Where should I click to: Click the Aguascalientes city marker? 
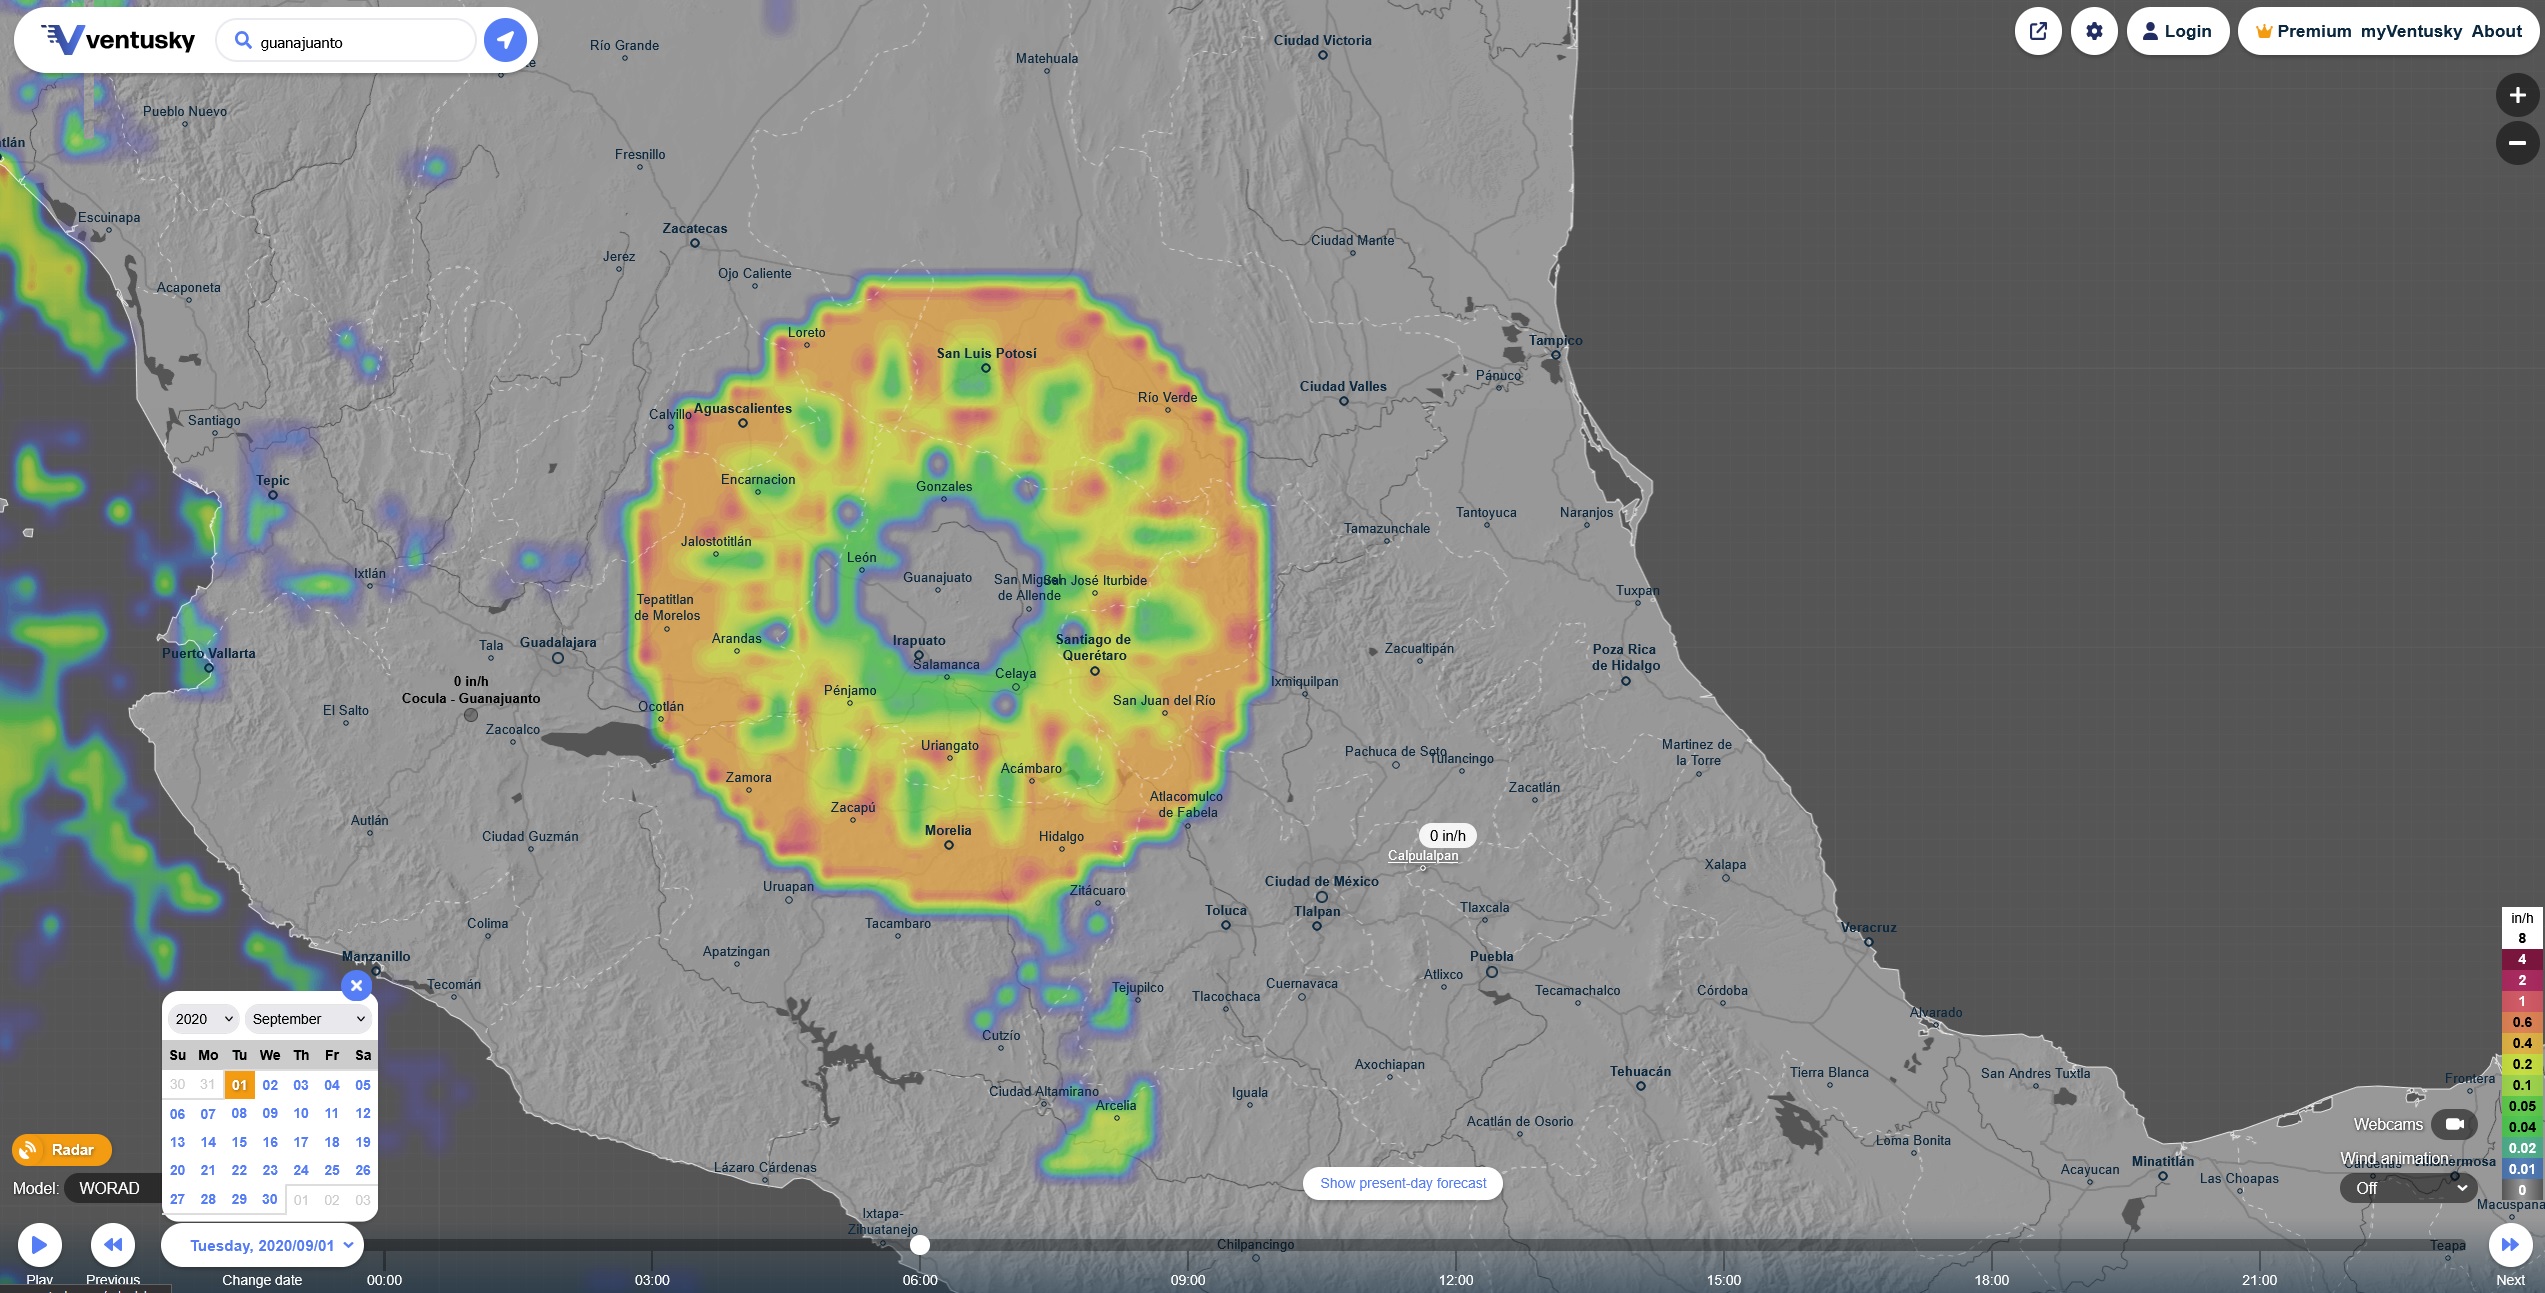(x=743, y=423)
